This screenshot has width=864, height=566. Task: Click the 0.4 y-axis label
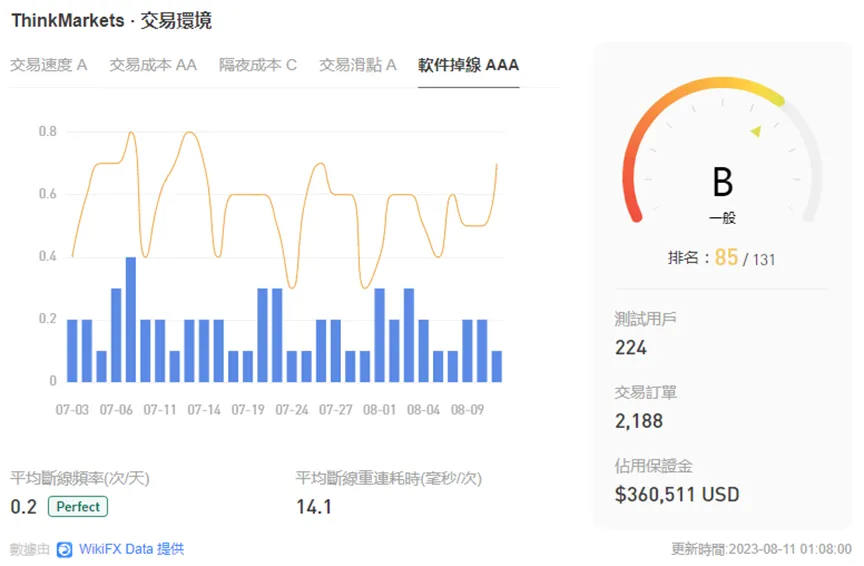[47, 256]
